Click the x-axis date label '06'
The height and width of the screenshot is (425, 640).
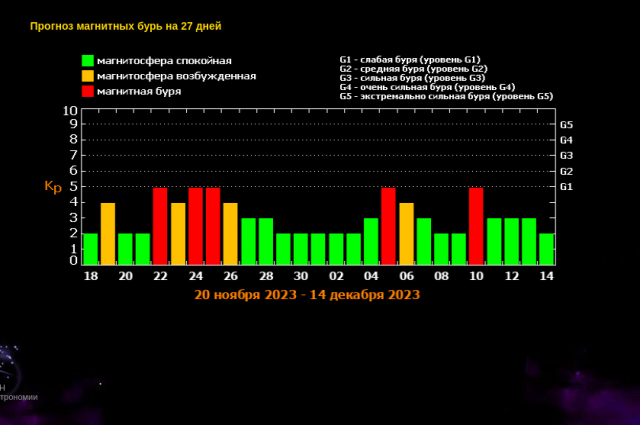click(407, 276)
